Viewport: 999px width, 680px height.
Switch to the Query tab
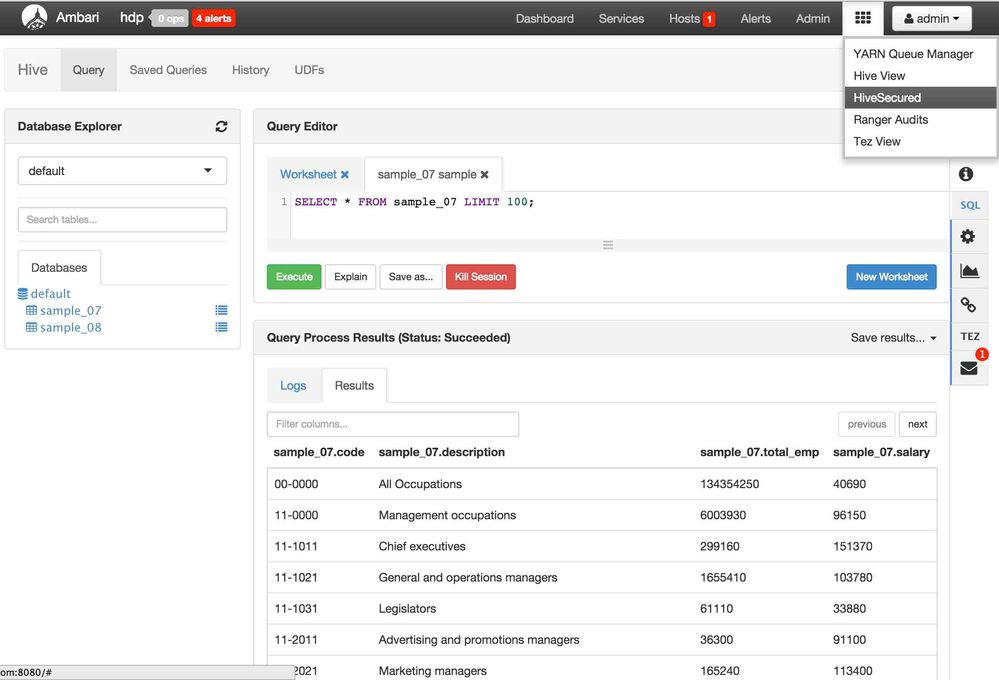(x=89, y=70)
